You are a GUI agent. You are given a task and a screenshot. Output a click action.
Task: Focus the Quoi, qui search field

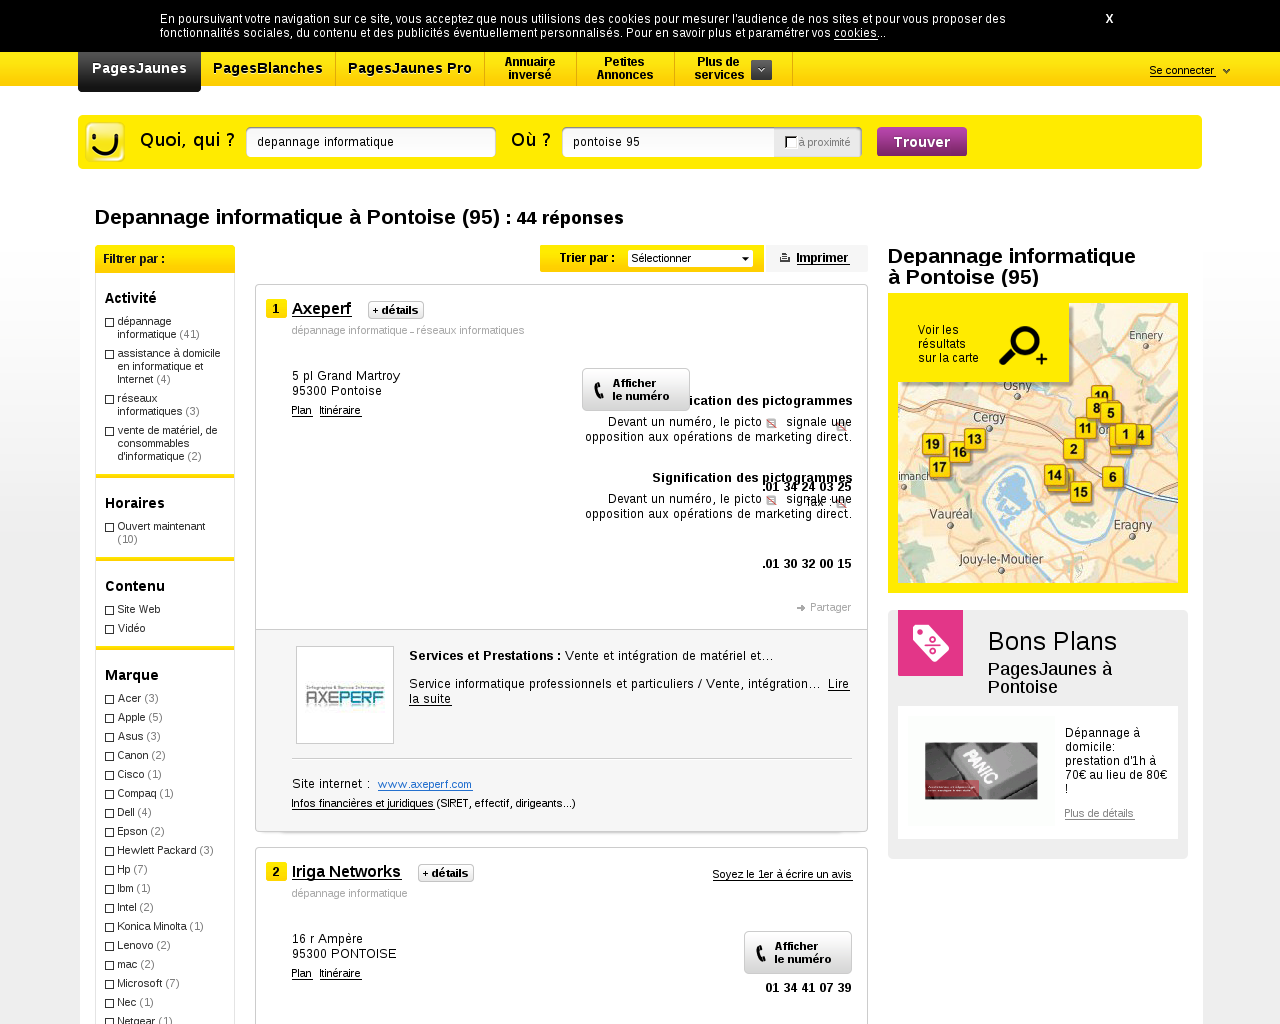pos(371,142)
